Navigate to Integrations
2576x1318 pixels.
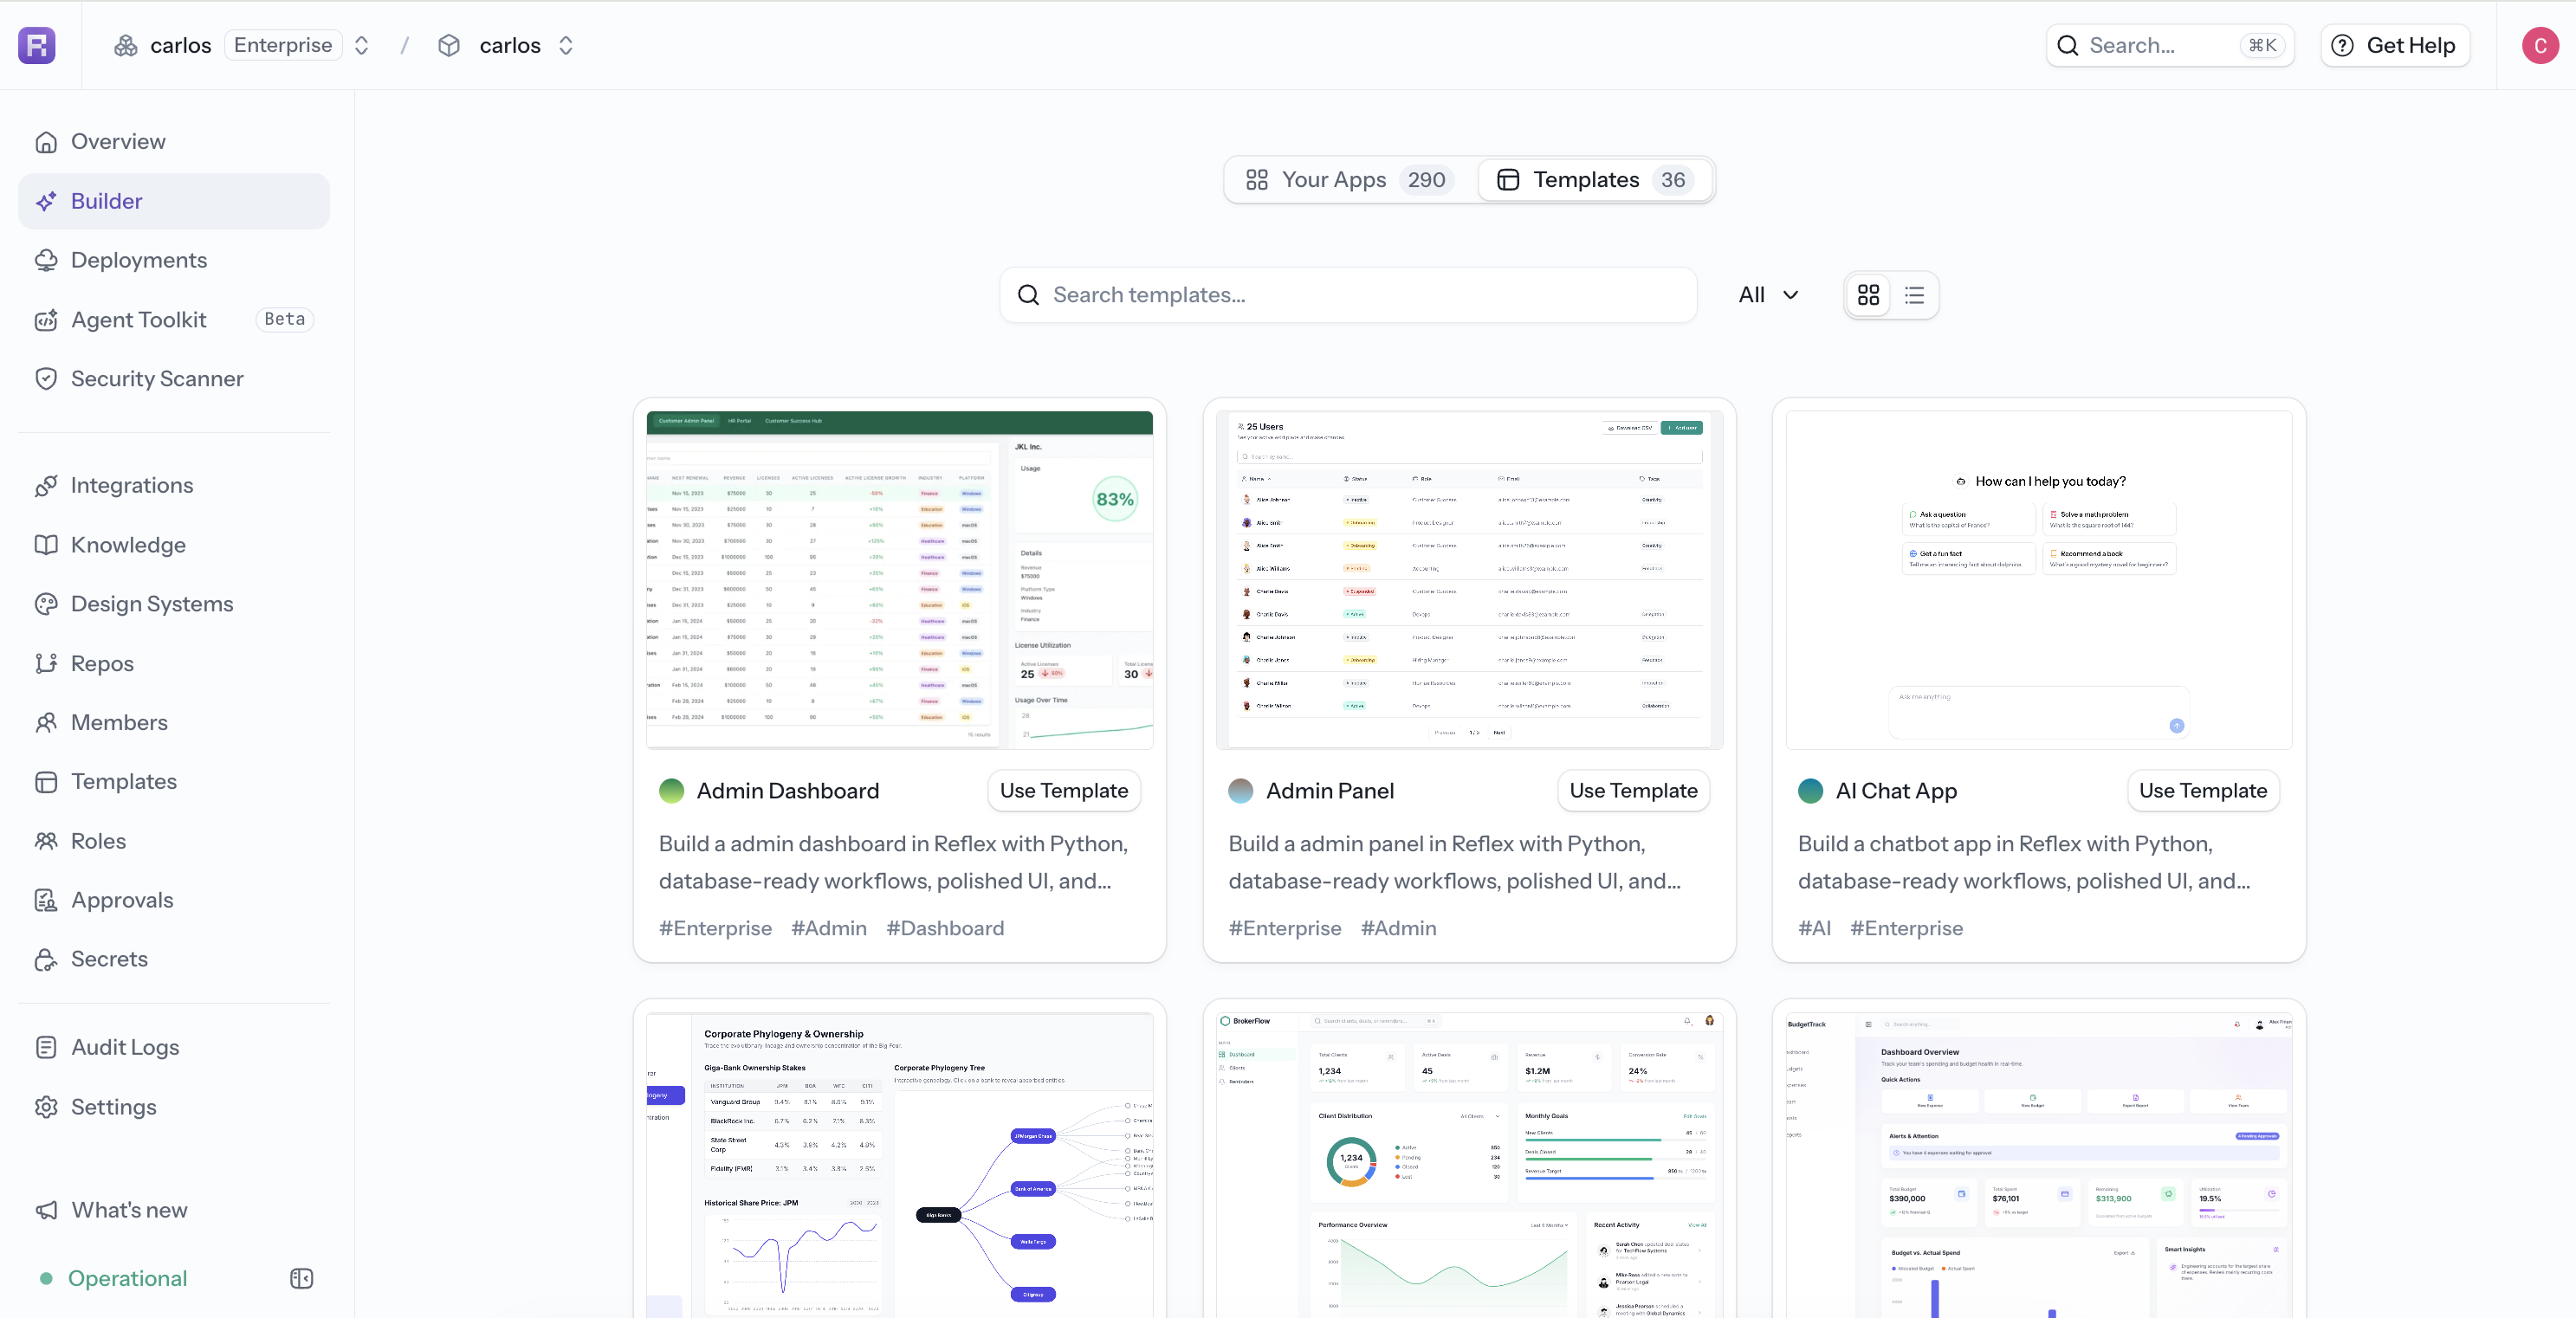[x=174, y=485]
